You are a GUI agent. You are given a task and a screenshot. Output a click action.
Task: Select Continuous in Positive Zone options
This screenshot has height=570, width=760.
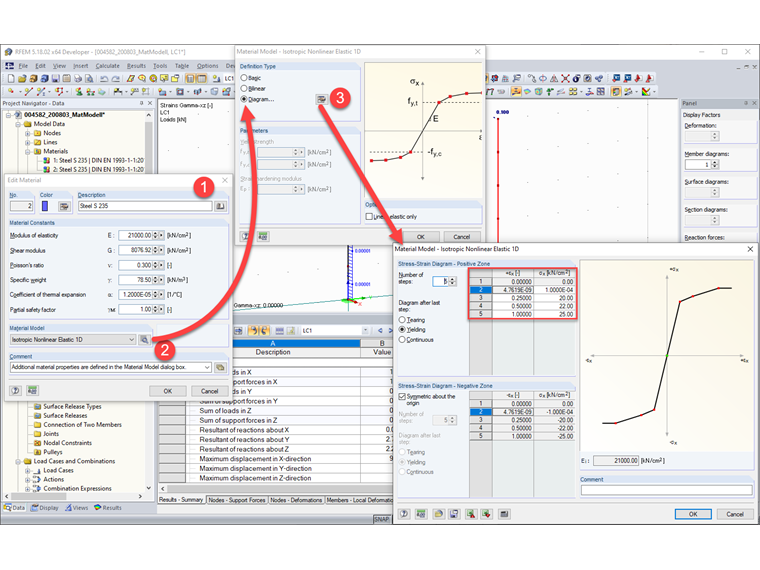click(x=402, y=340)
